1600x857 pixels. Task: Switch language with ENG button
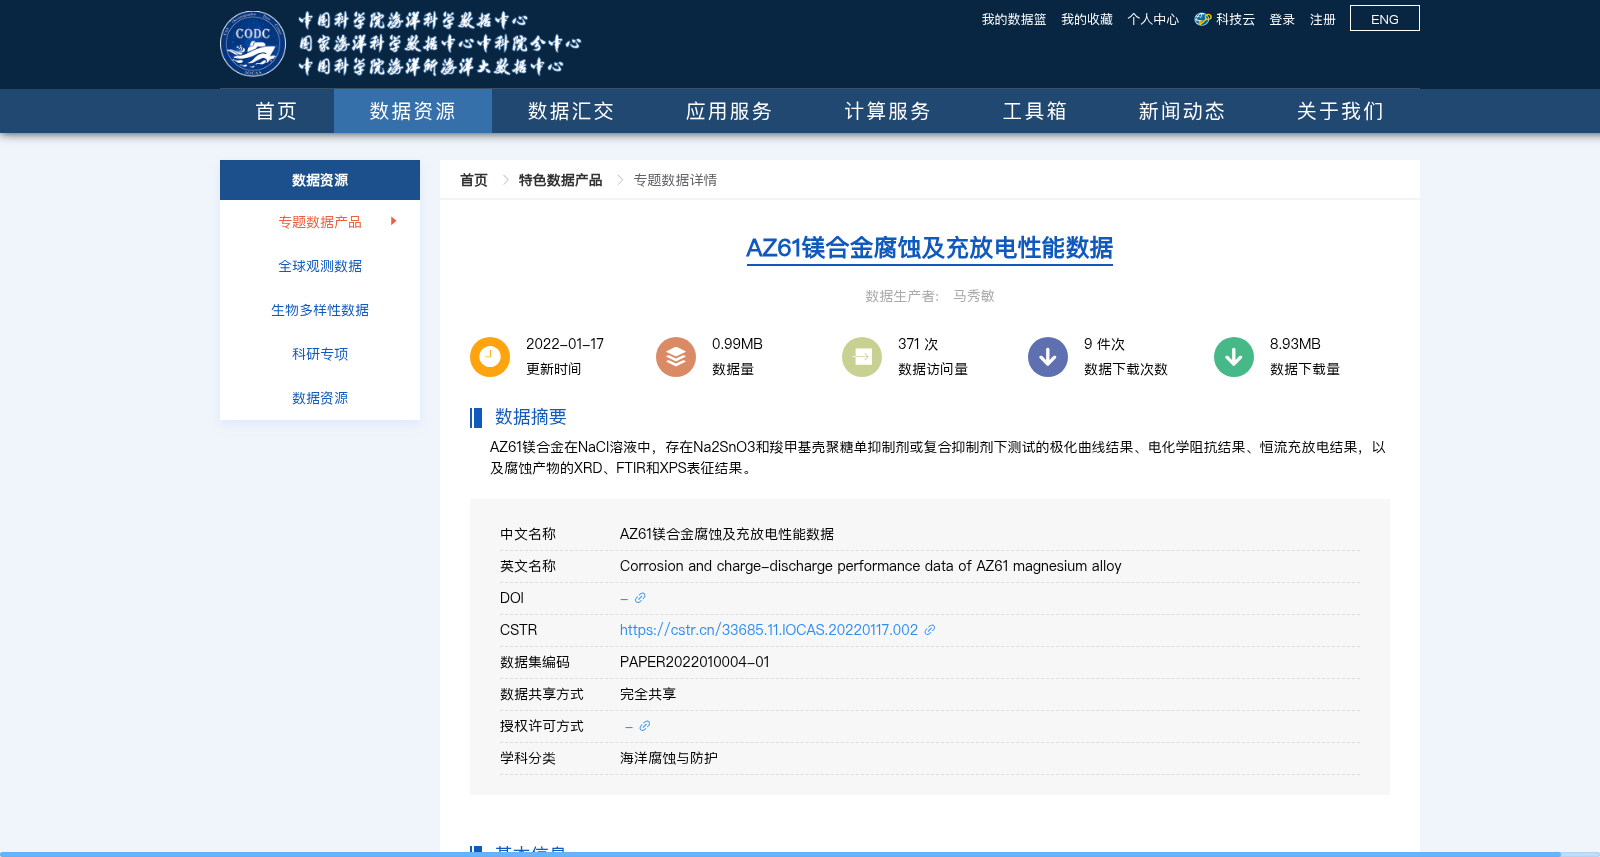click(1385, 19)
